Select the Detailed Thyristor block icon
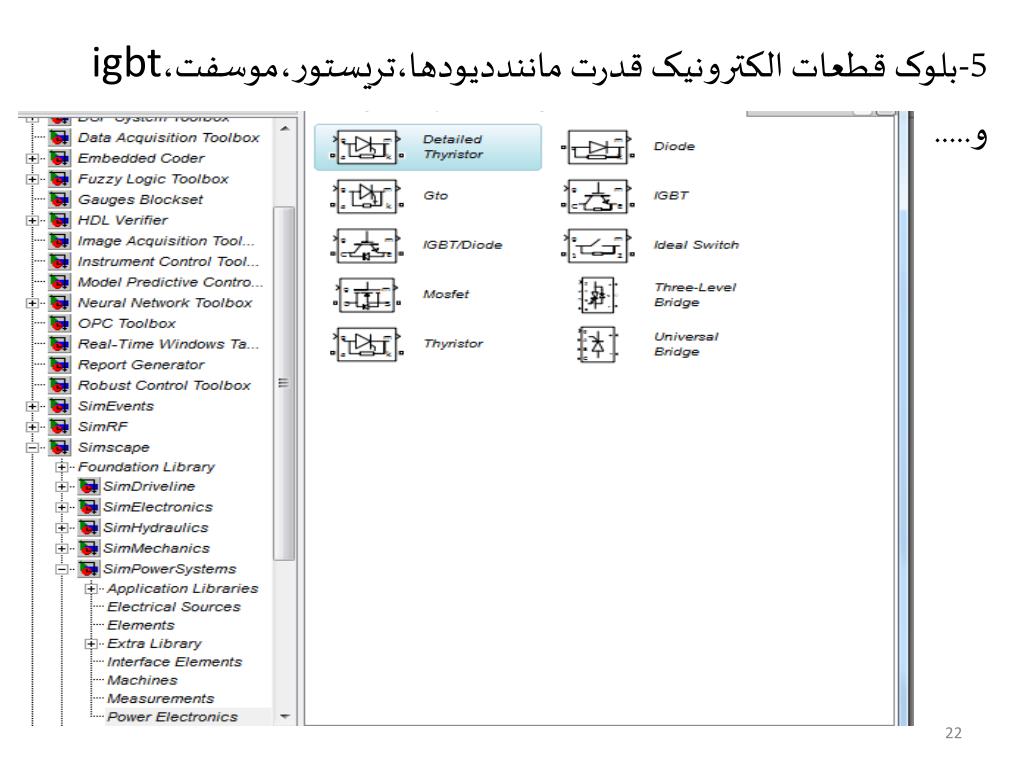The width and height of the screenshot is (1024, 768). tap(367, 147)
